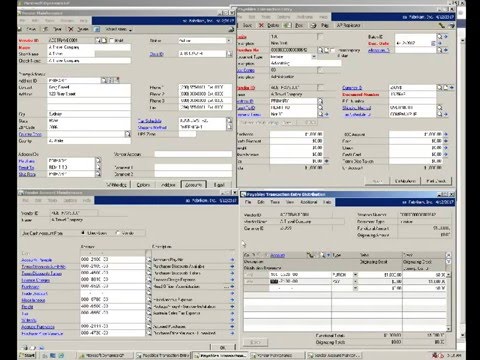Click expansion arrow beside Credit Card amount
This screenshot has height=360, width=480.
(x=446, y=154)
